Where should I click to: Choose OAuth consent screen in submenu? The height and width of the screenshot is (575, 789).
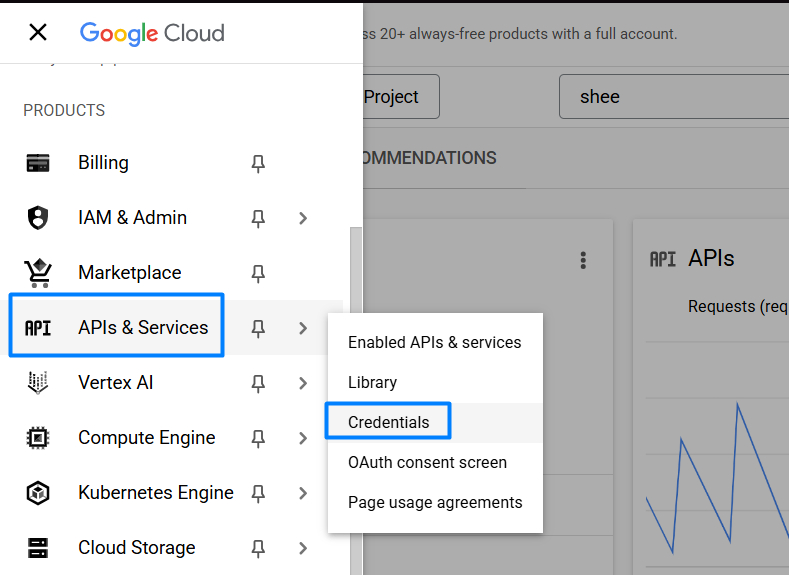(x=435, y=462)
